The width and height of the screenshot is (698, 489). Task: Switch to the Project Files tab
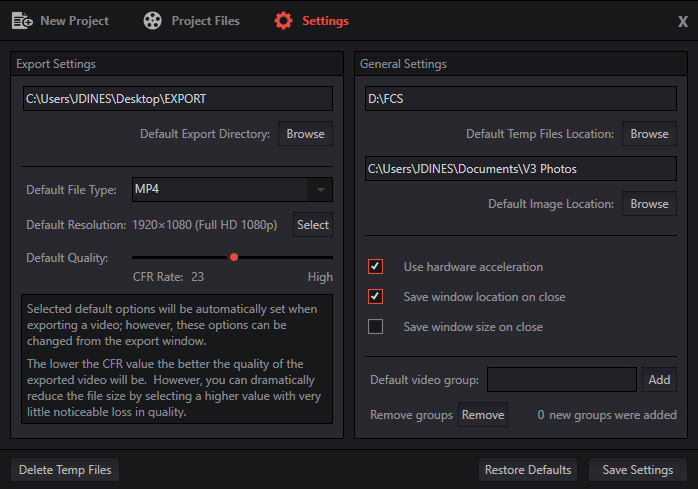point(191,21)
